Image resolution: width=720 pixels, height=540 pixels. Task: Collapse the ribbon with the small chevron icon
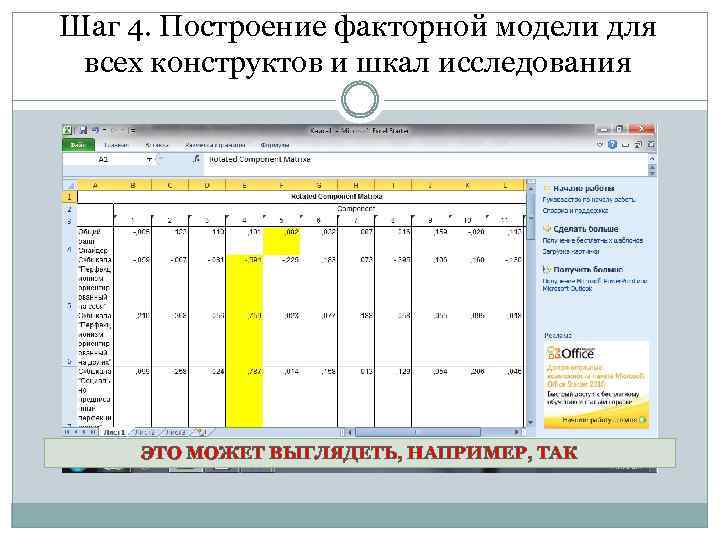tap(600, 144)
